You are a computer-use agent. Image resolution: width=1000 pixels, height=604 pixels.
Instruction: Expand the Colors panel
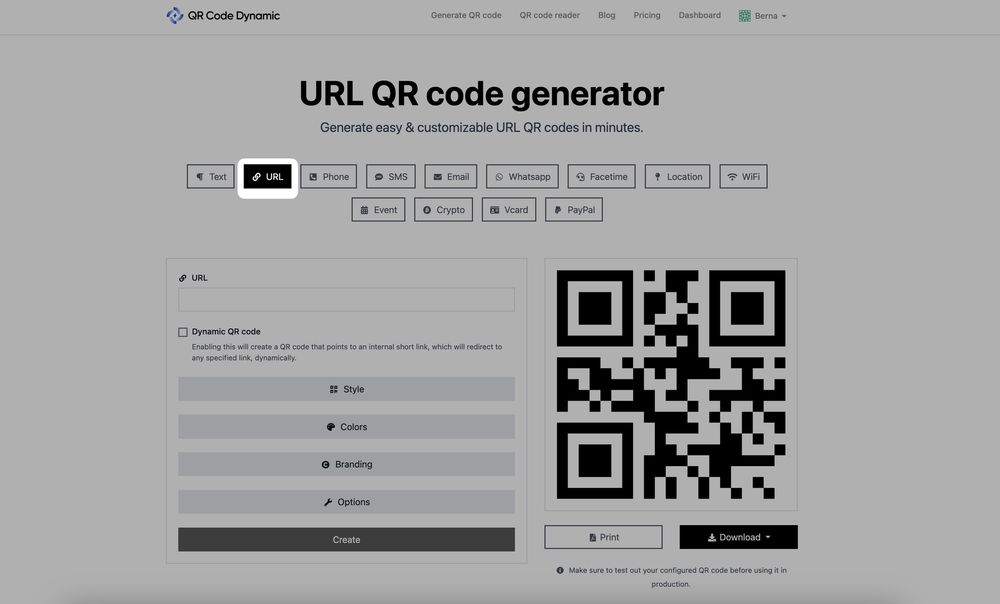coord(346,425)
